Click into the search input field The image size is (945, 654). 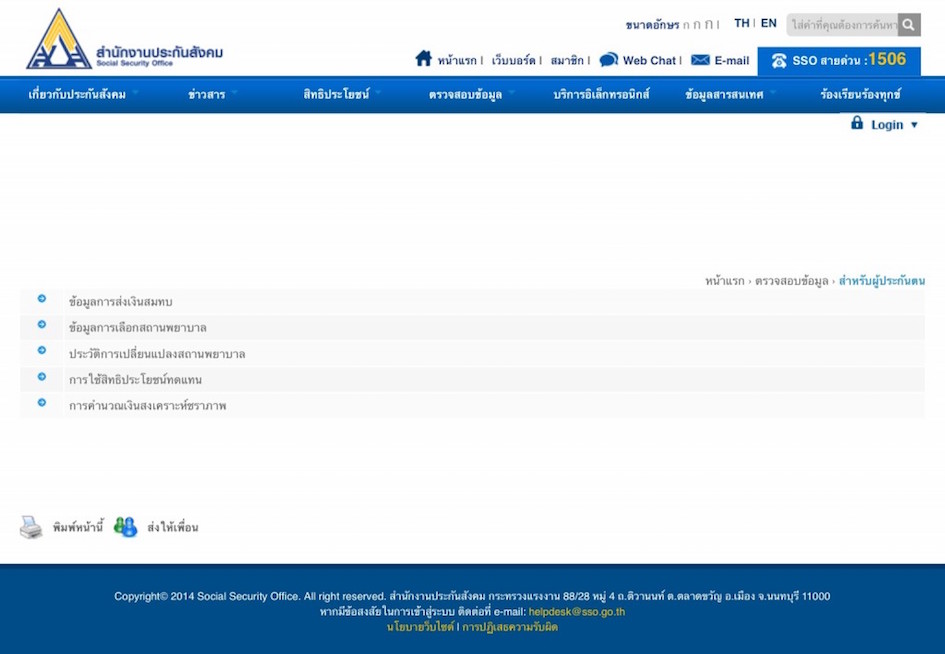842,25
